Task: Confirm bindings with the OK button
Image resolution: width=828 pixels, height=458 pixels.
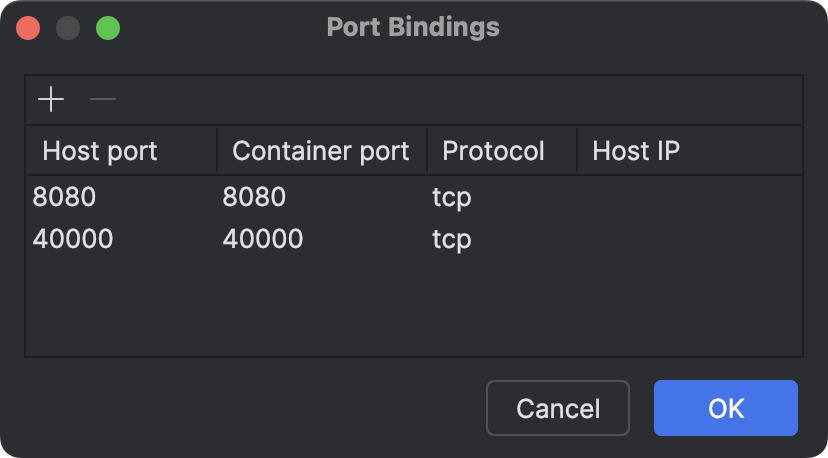Action: click(725, 408)
